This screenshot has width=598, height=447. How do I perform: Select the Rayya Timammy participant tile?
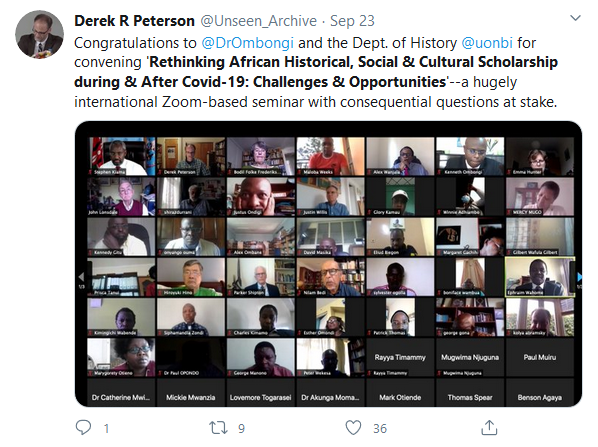point(400,357)
